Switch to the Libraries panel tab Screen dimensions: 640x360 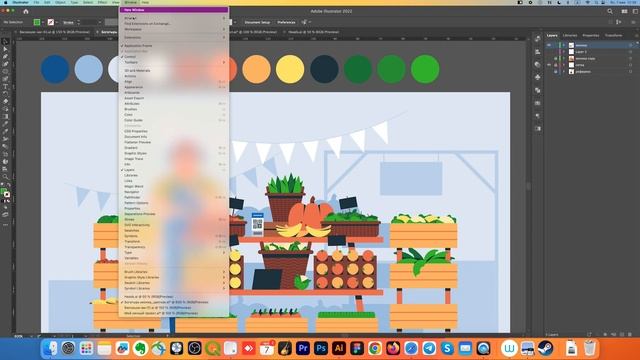[x=570, y=36]
